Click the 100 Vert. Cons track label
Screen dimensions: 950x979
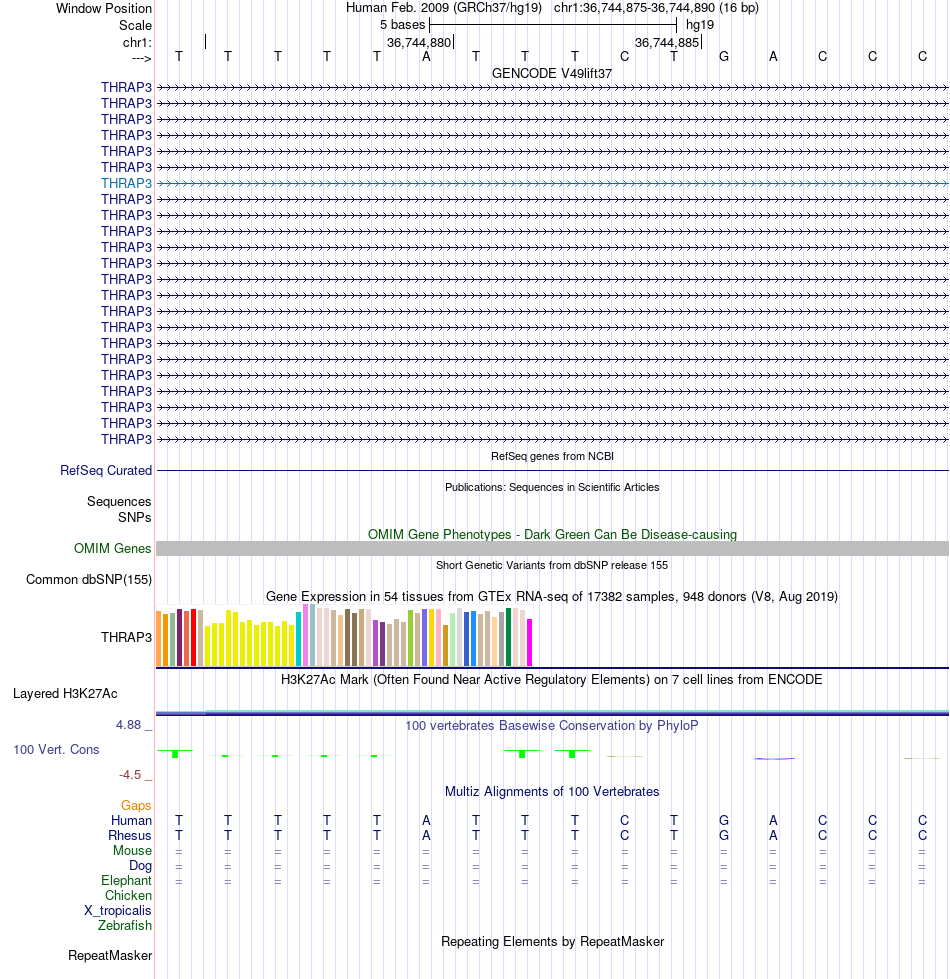click(56, 749)
